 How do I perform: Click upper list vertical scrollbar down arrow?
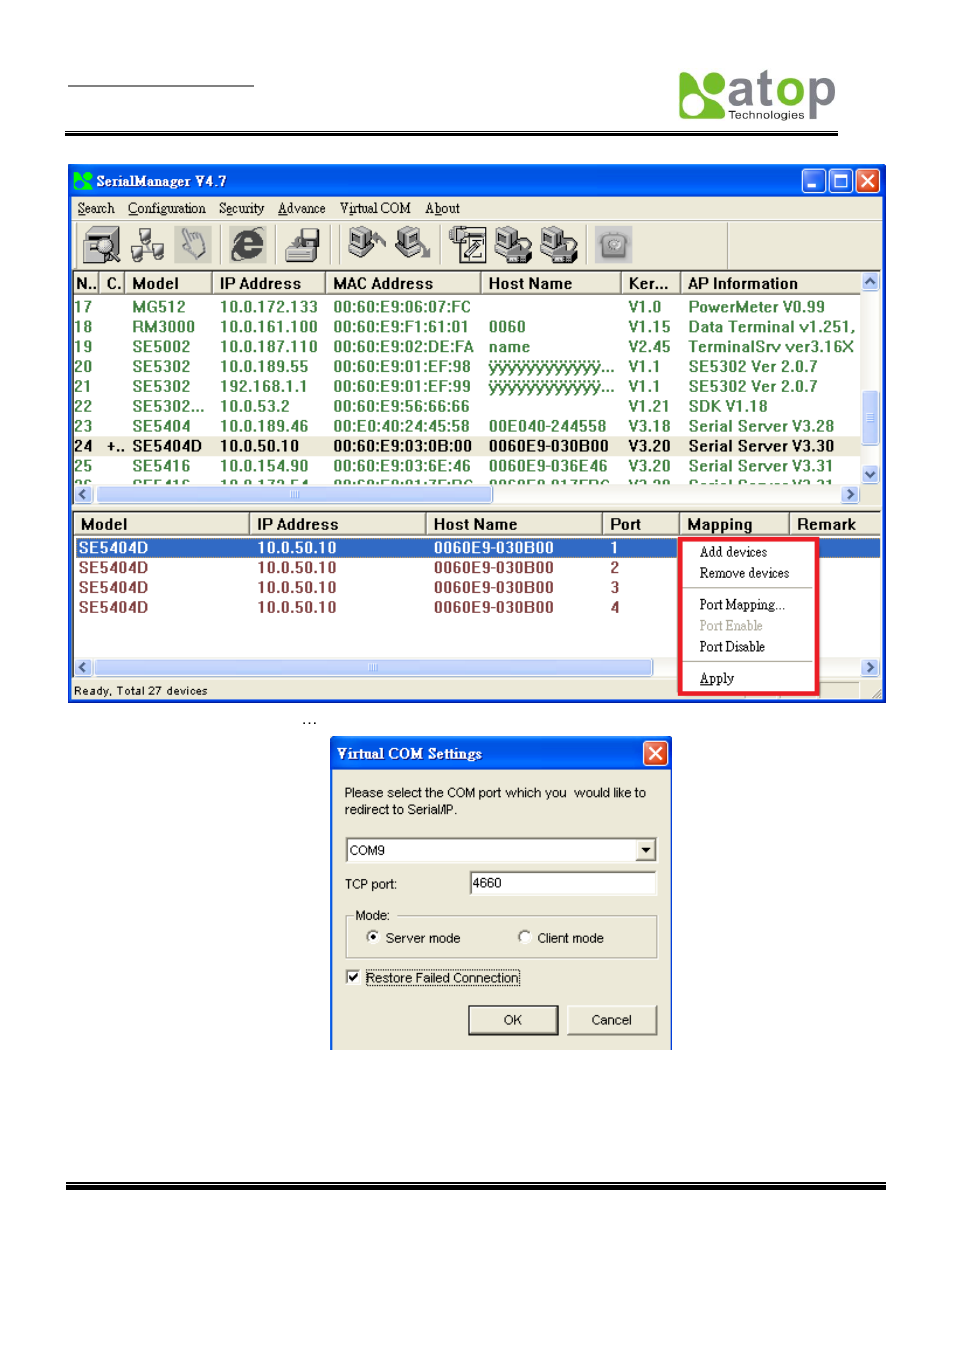click(x=870, y=474)
